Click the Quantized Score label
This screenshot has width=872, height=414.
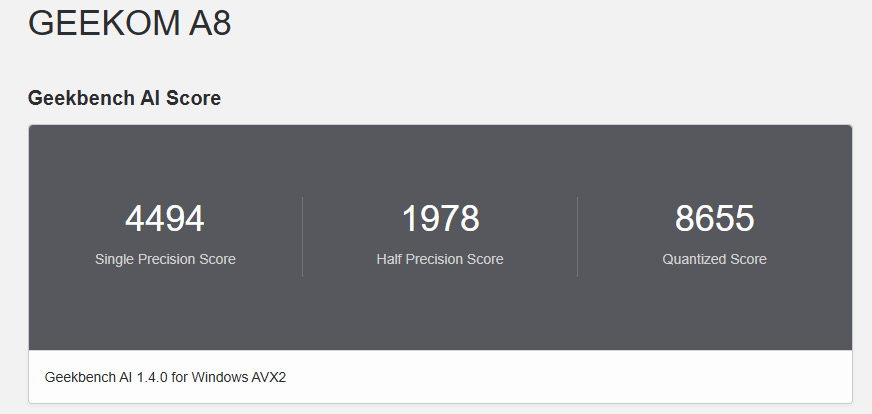[715, 259]
